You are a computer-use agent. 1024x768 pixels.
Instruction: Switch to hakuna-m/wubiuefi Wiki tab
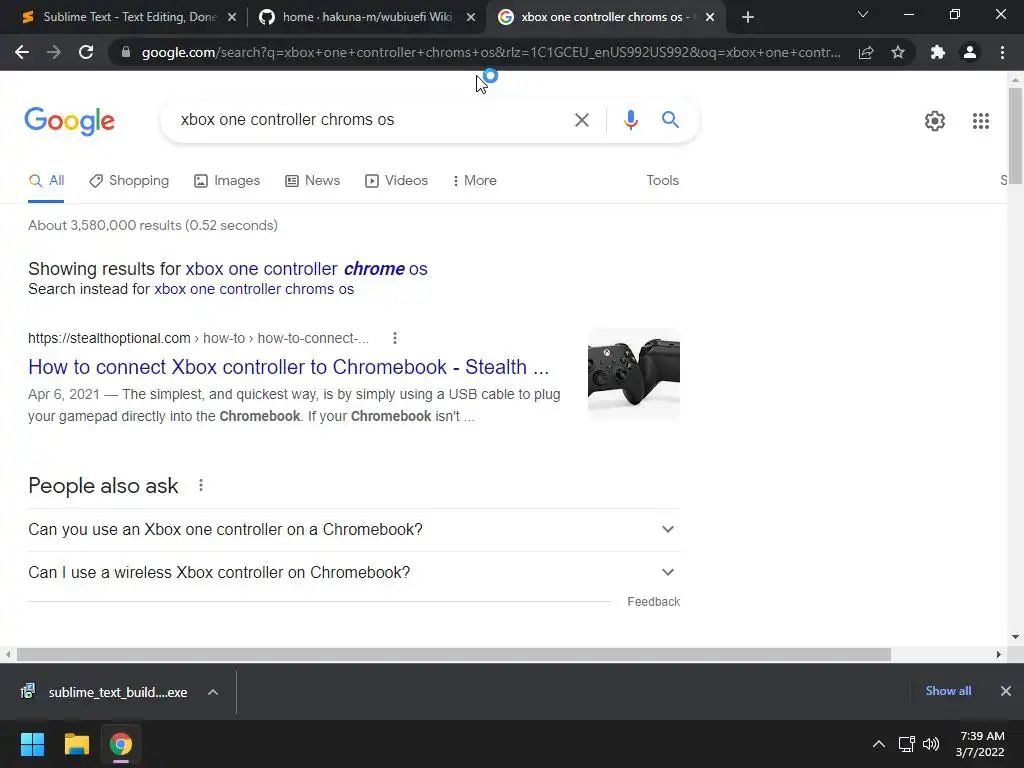click(367, 18)
